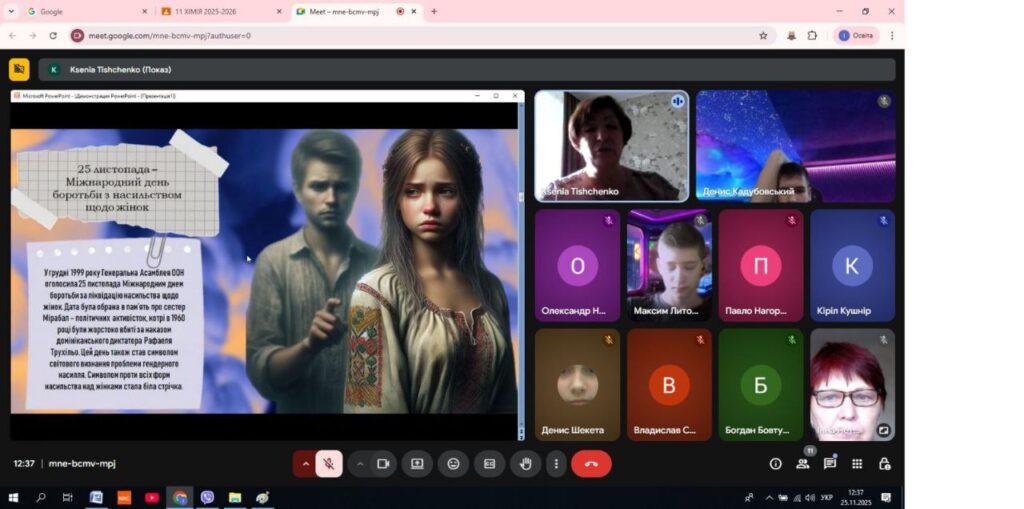The width and height of the screenshot is (1024, 509).
Task: Unmute the microphone in Meet
Action: tap(329, 464)
